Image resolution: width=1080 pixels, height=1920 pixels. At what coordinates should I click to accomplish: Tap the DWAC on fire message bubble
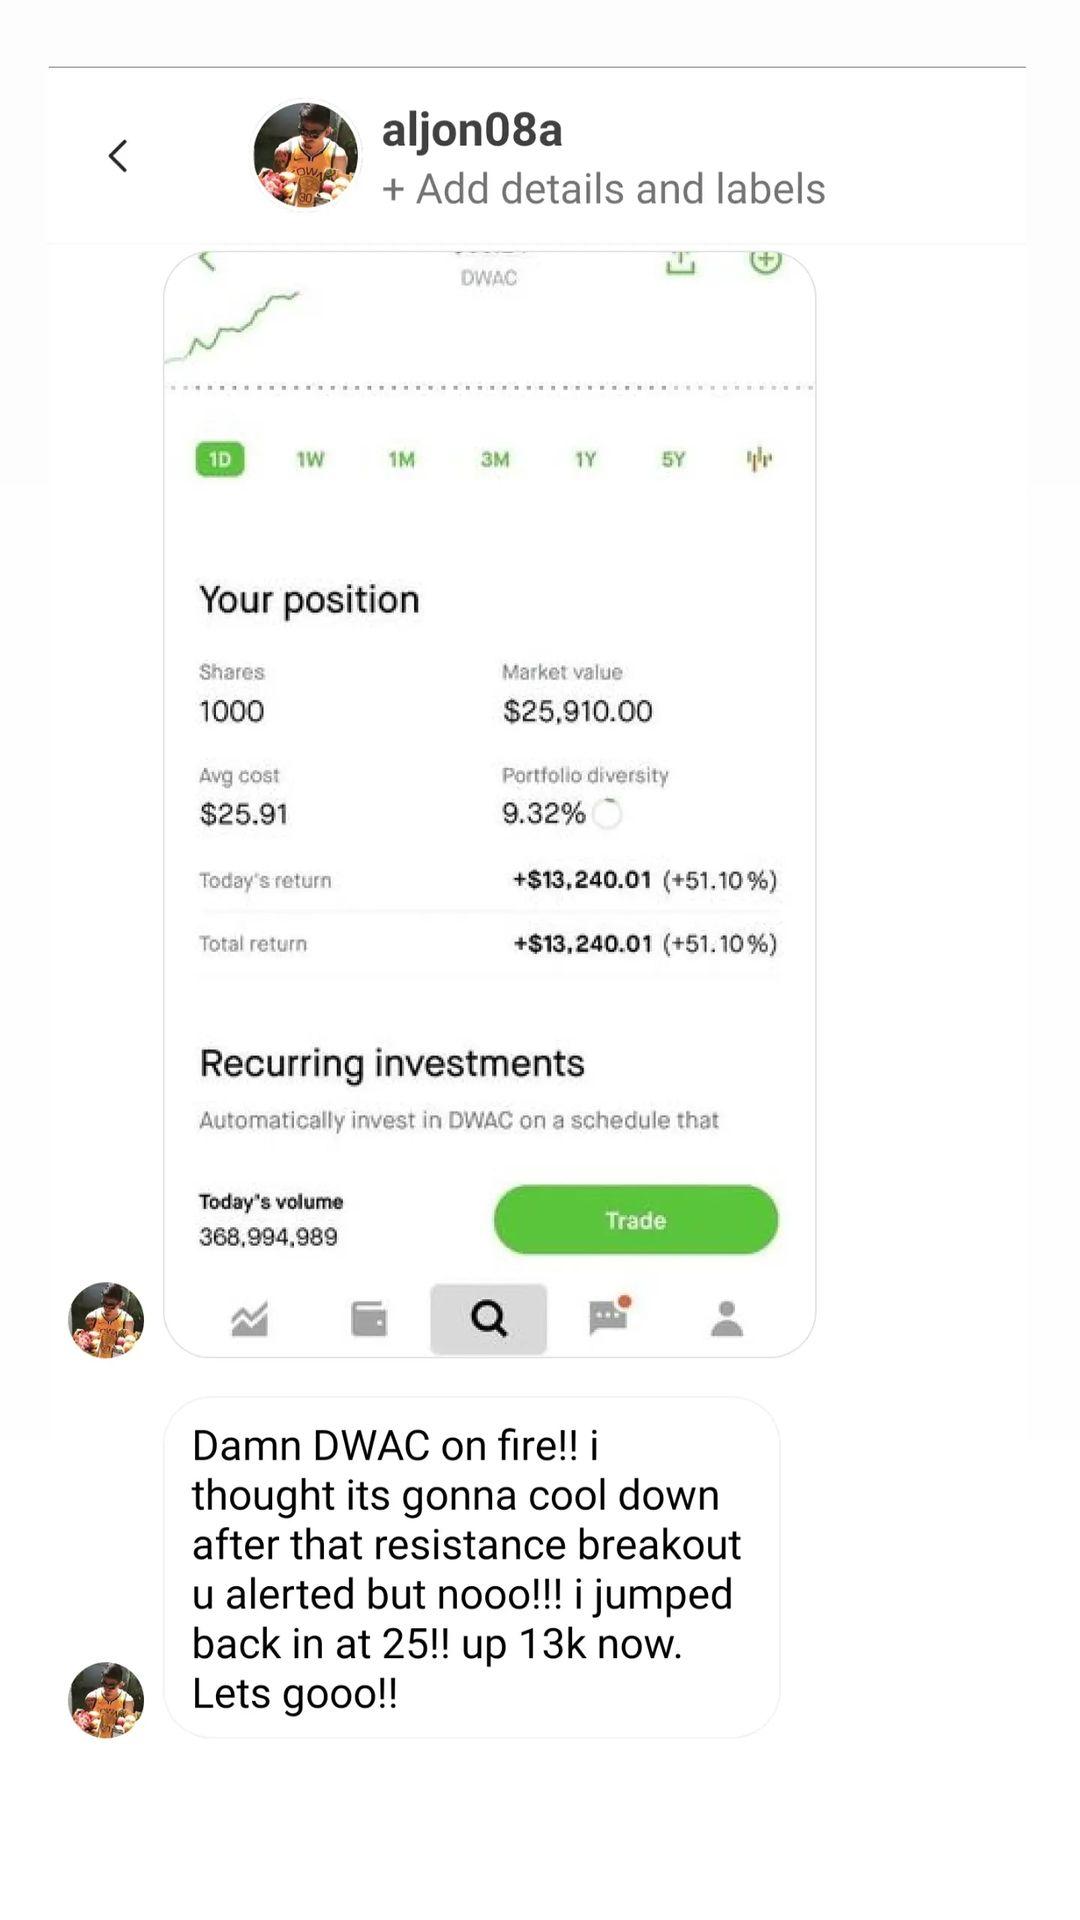click(x=471, y=1567)
